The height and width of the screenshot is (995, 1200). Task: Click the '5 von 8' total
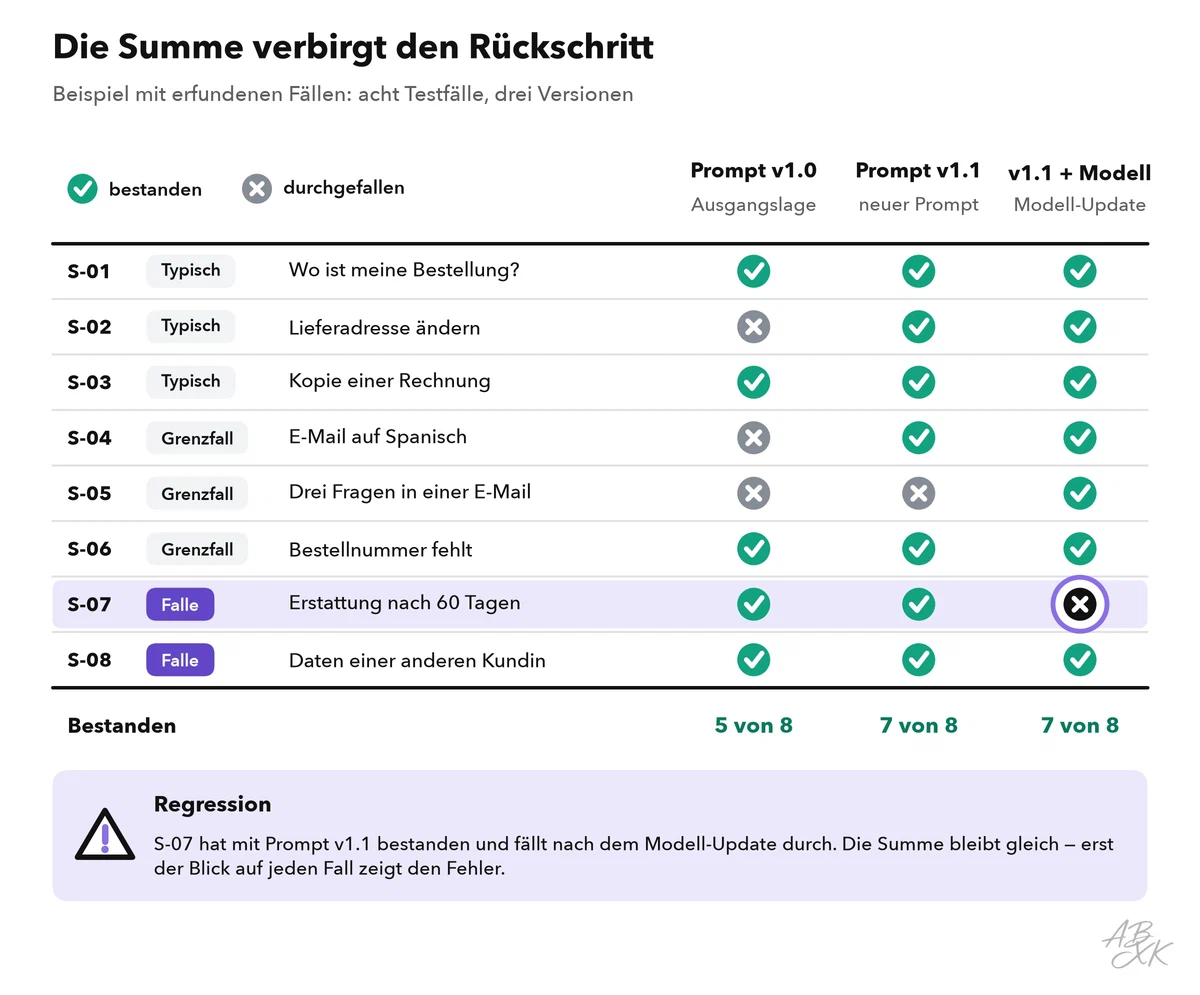coord(754,725)
